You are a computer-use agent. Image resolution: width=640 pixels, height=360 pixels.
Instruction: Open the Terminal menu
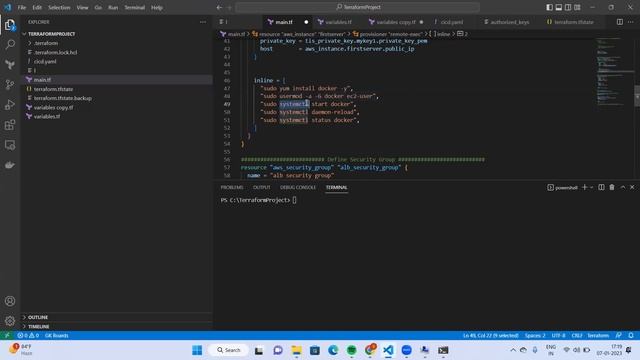tap(135, 7)
